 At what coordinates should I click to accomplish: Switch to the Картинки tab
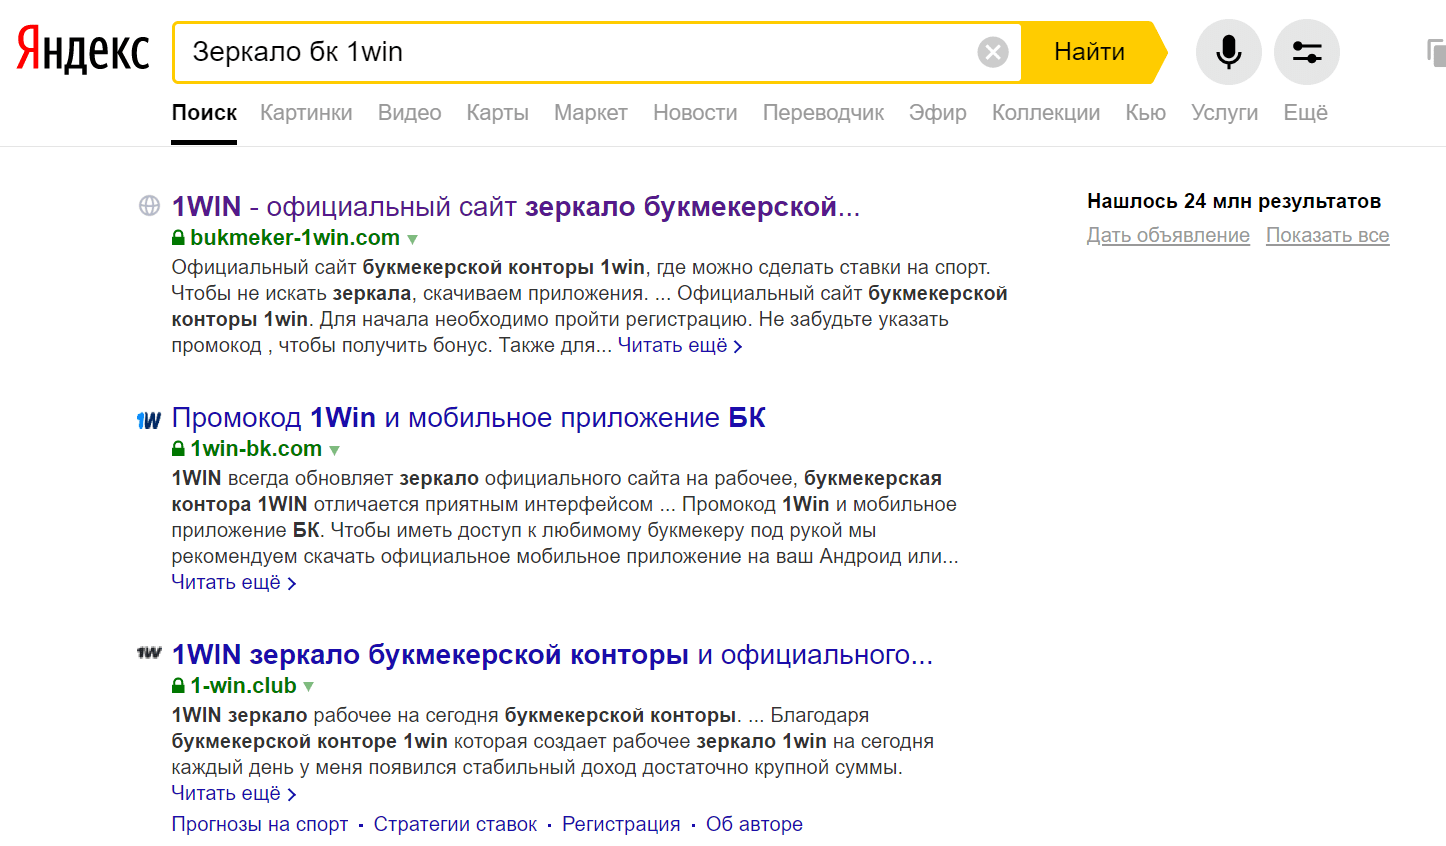pos(306,113)
